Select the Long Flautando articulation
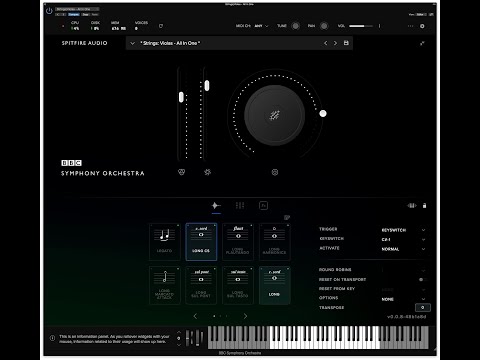 [x=238, y=242]
